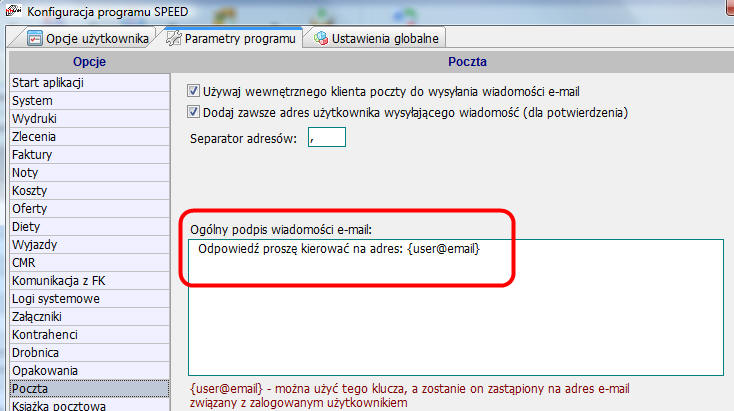
Task: Open the Ustawienia globalne tab
Action: 377,38
